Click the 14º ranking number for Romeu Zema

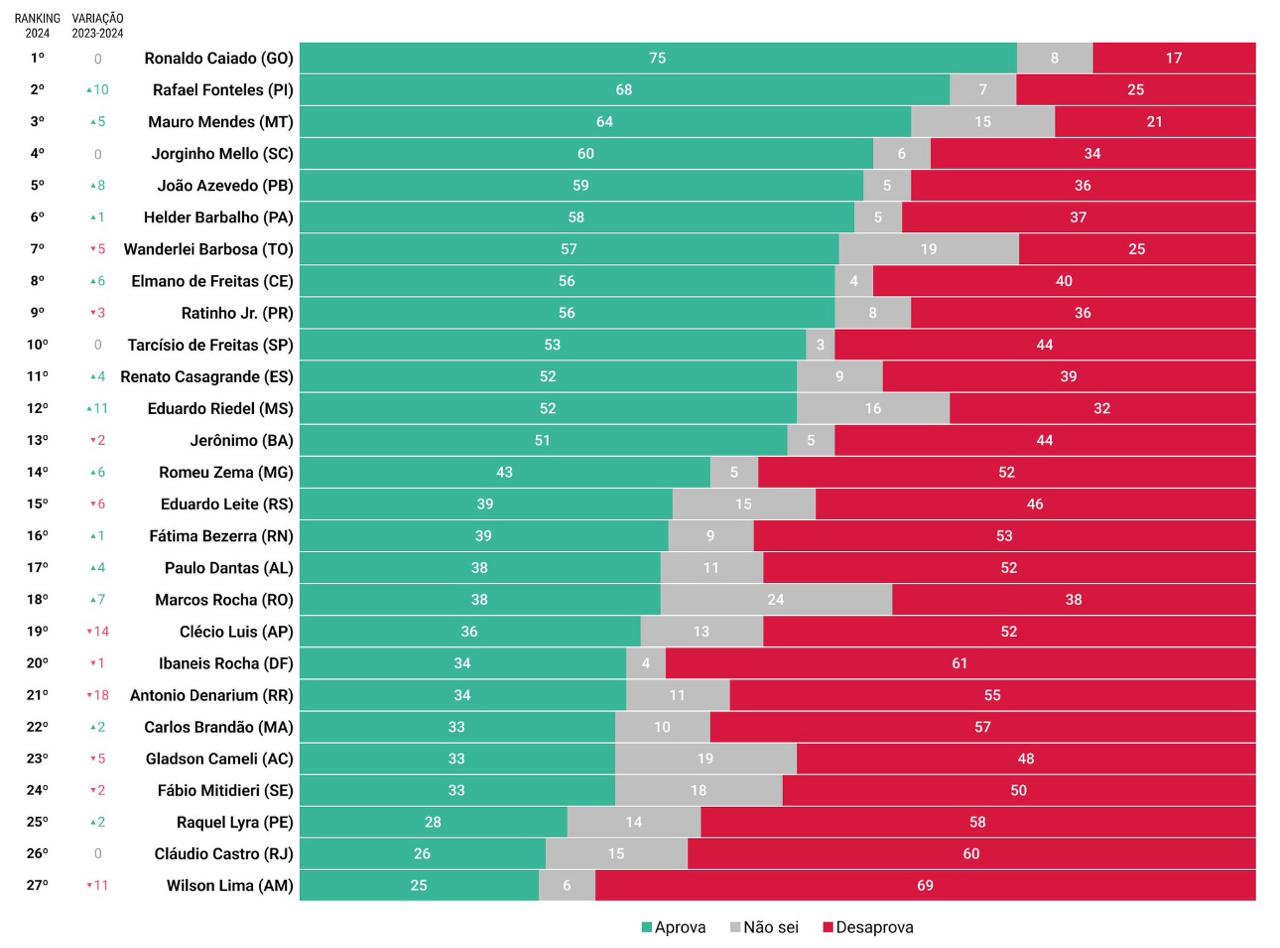[37, 472]
